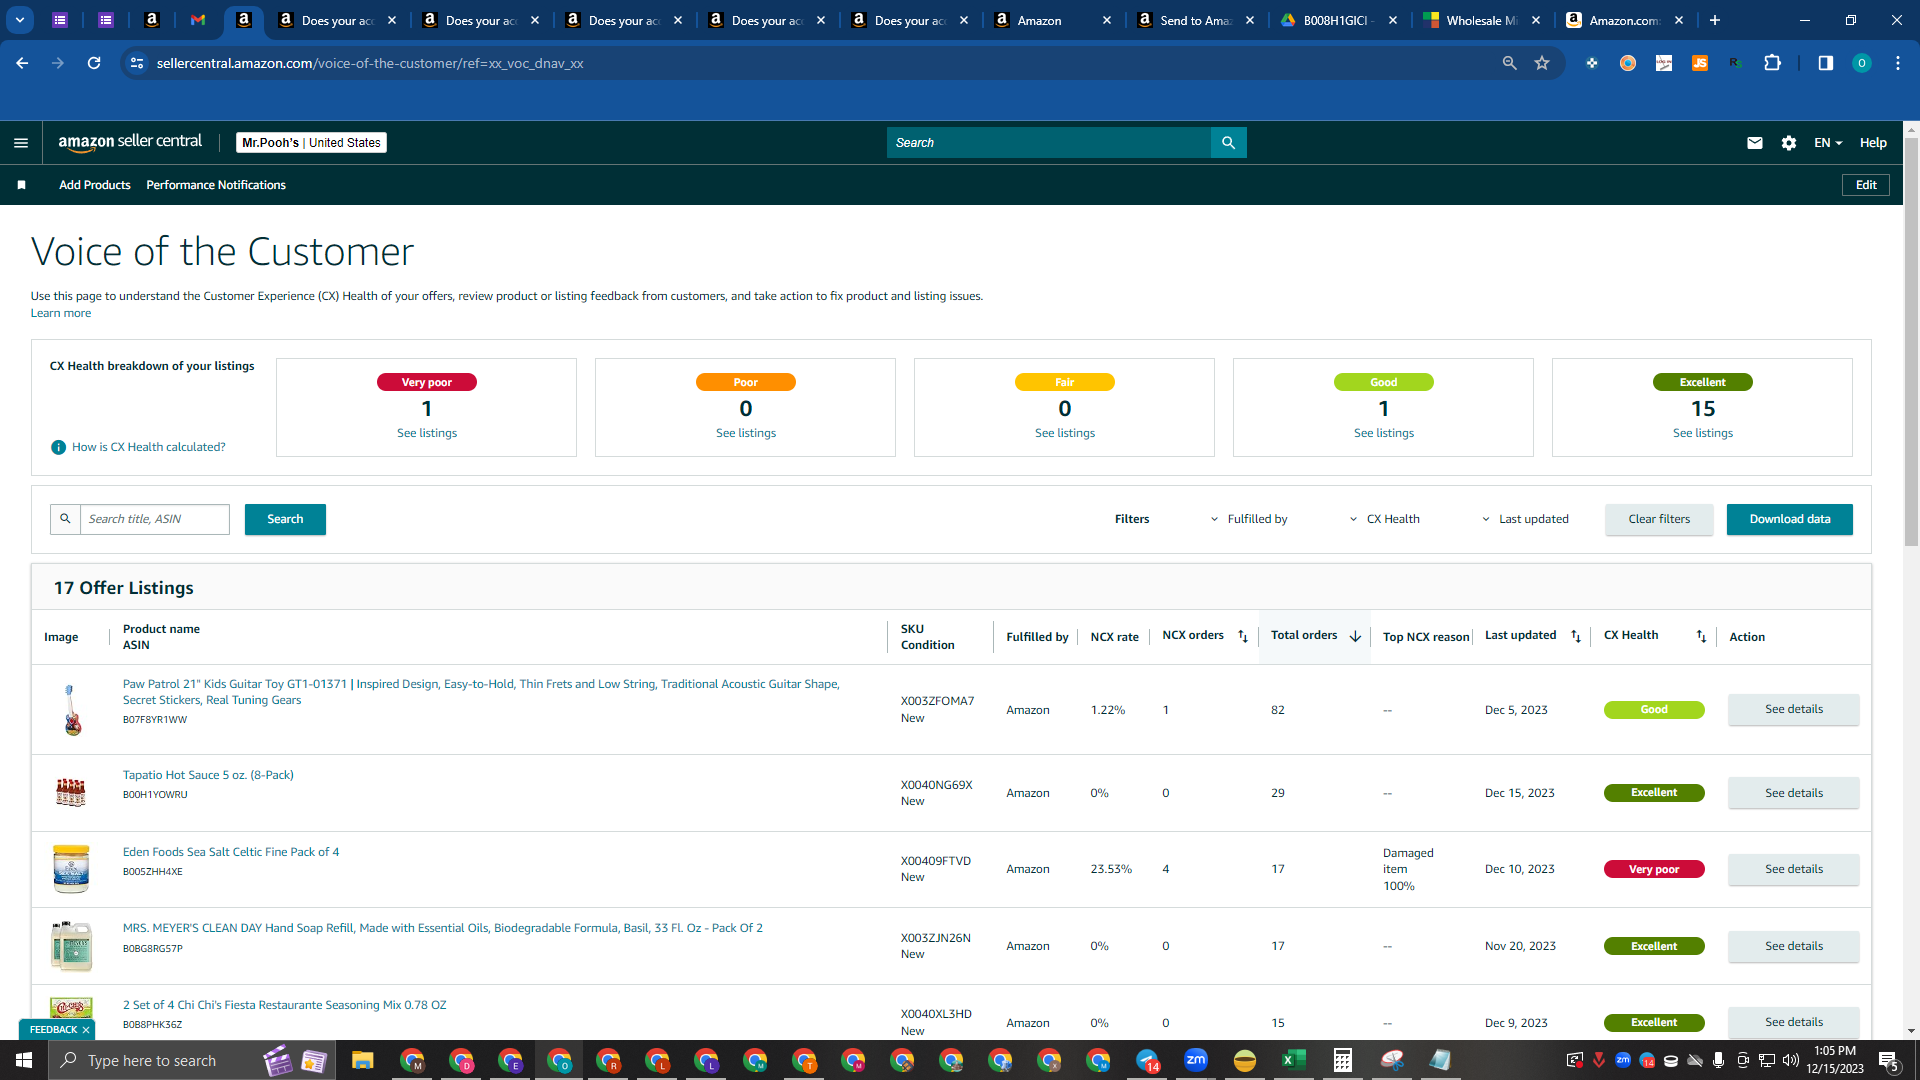Sort by Total orders arrow
The width and height of the screenshot is (1920, 1080).
1355,636
